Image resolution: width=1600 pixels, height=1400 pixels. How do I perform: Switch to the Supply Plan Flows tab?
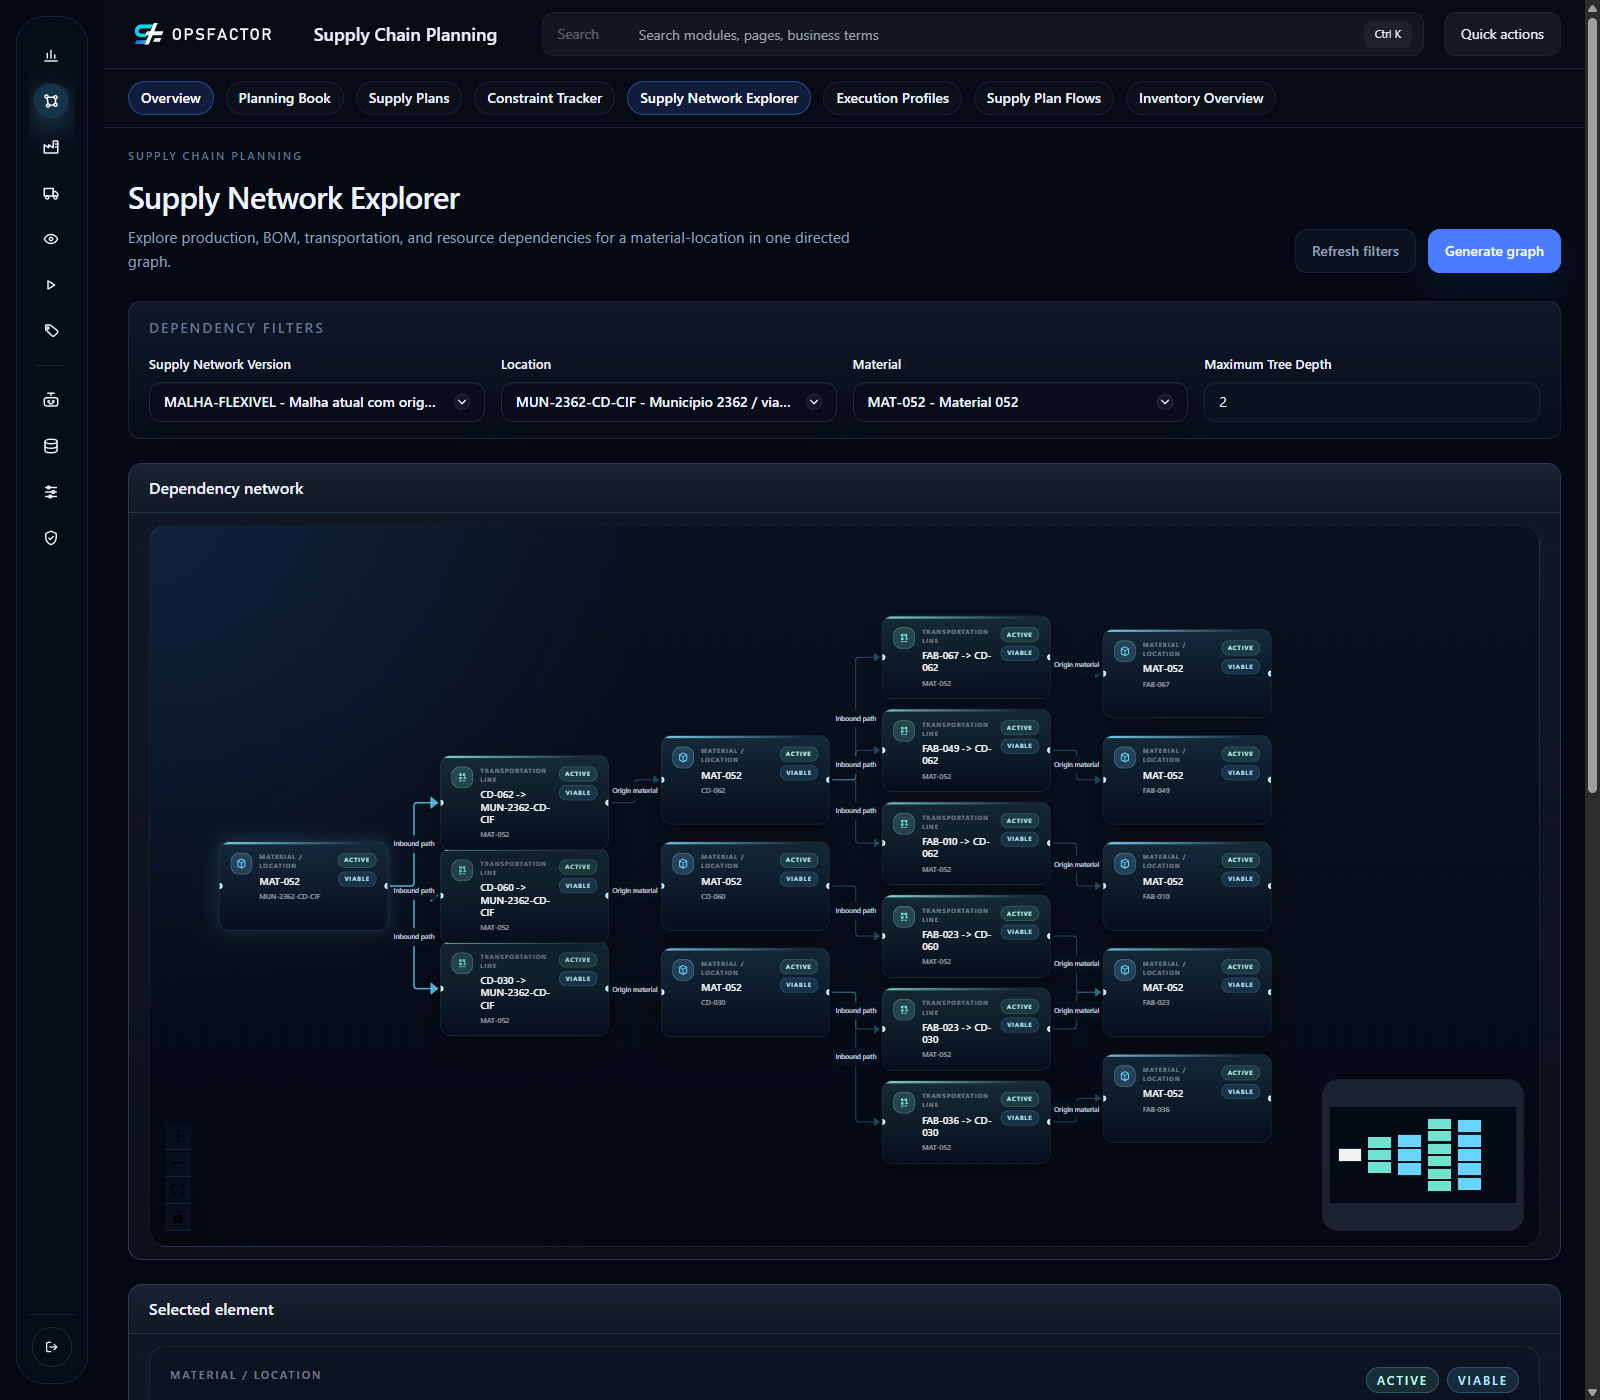point(1044,98)
